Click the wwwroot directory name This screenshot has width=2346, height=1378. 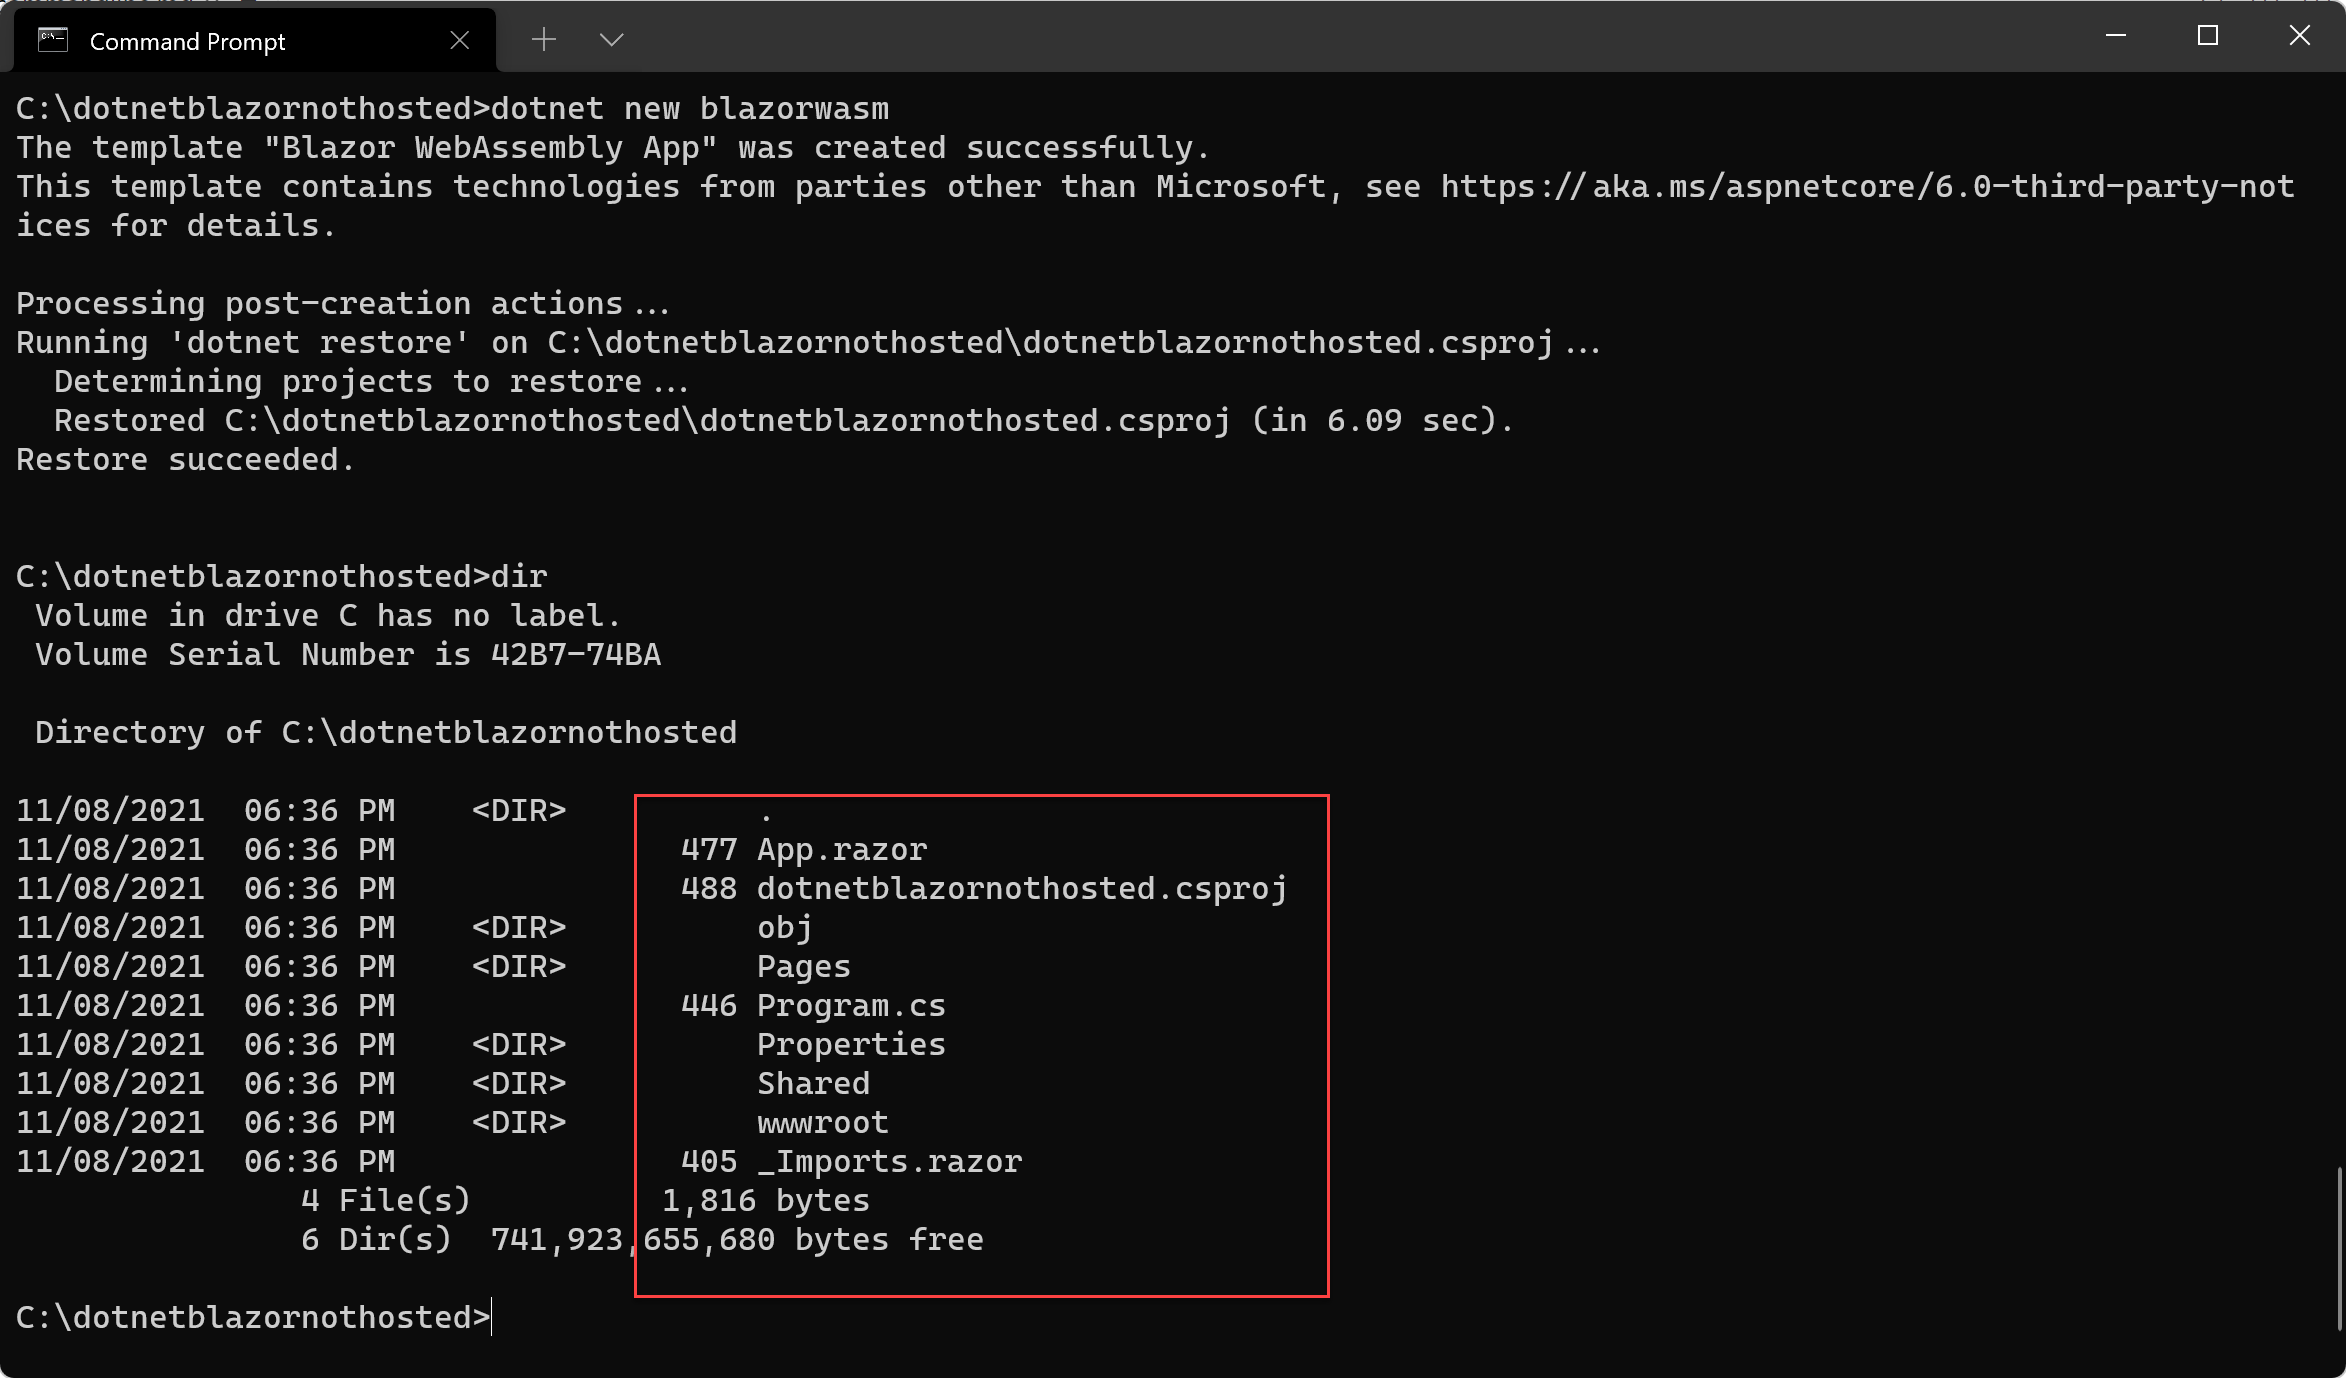point(822,1123)
